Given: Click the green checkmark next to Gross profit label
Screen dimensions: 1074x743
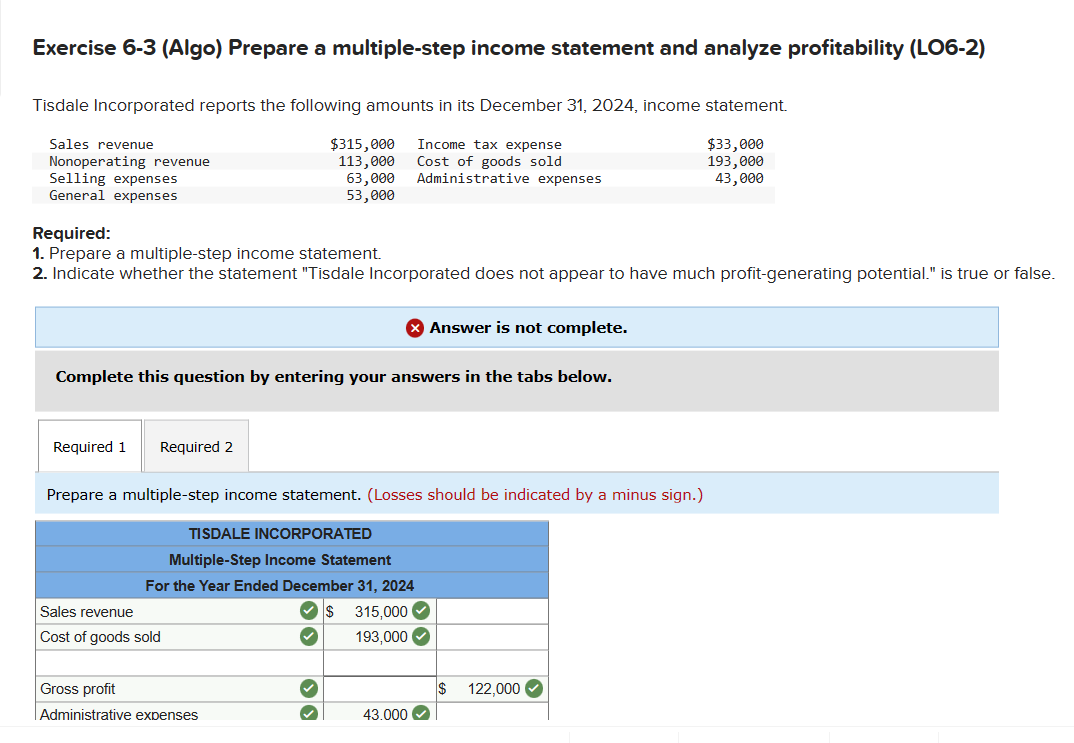Looking at the screenshot, I should pos(308,688).
